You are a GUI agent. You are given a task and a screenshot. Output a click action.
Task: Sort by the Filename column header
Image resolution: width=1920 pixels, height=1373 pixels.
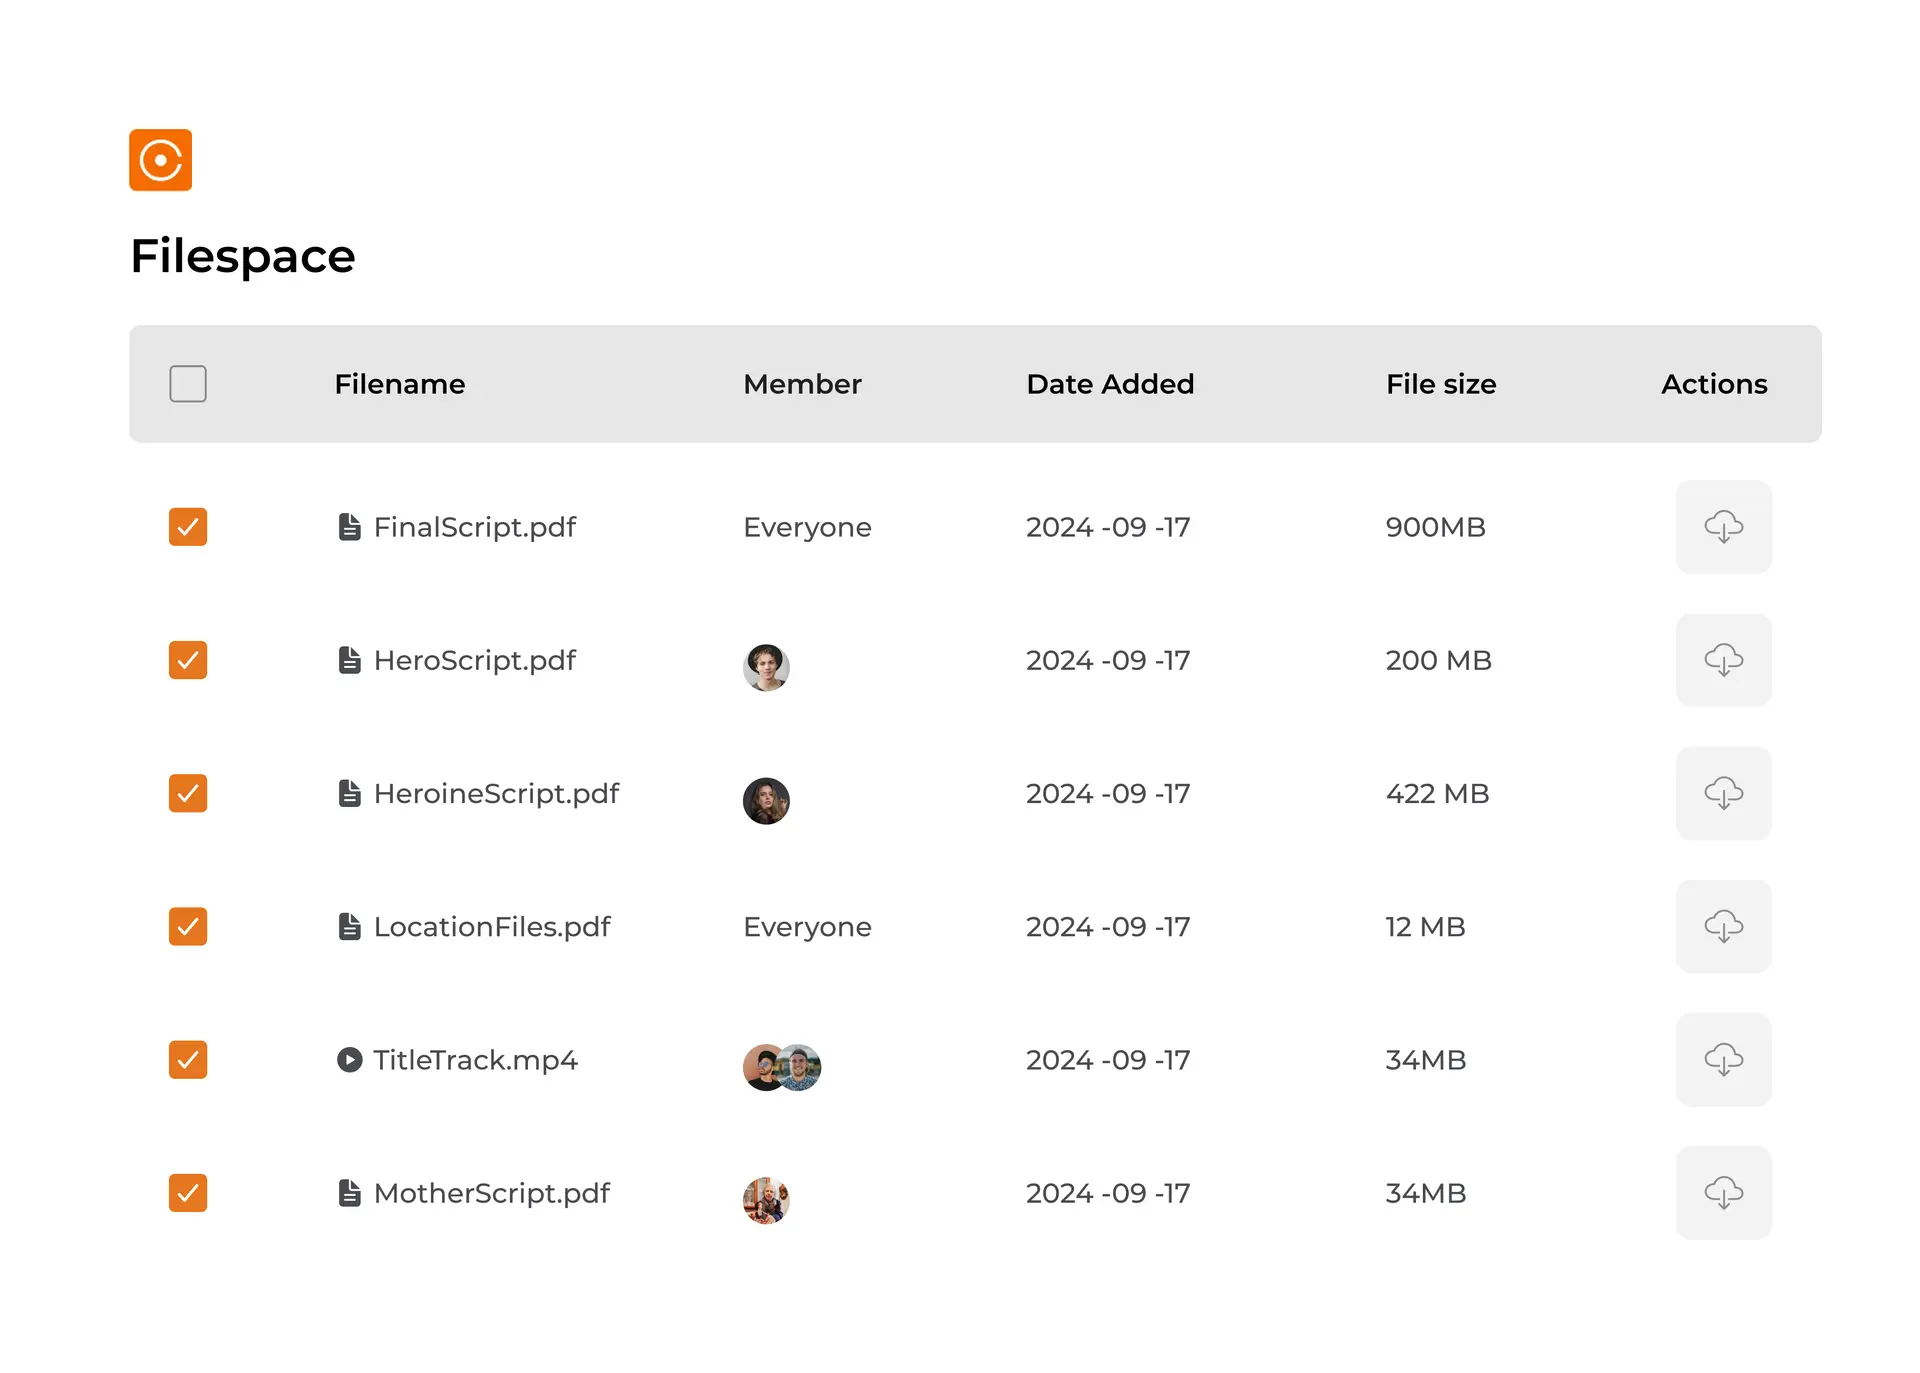(x=399, y=384)
